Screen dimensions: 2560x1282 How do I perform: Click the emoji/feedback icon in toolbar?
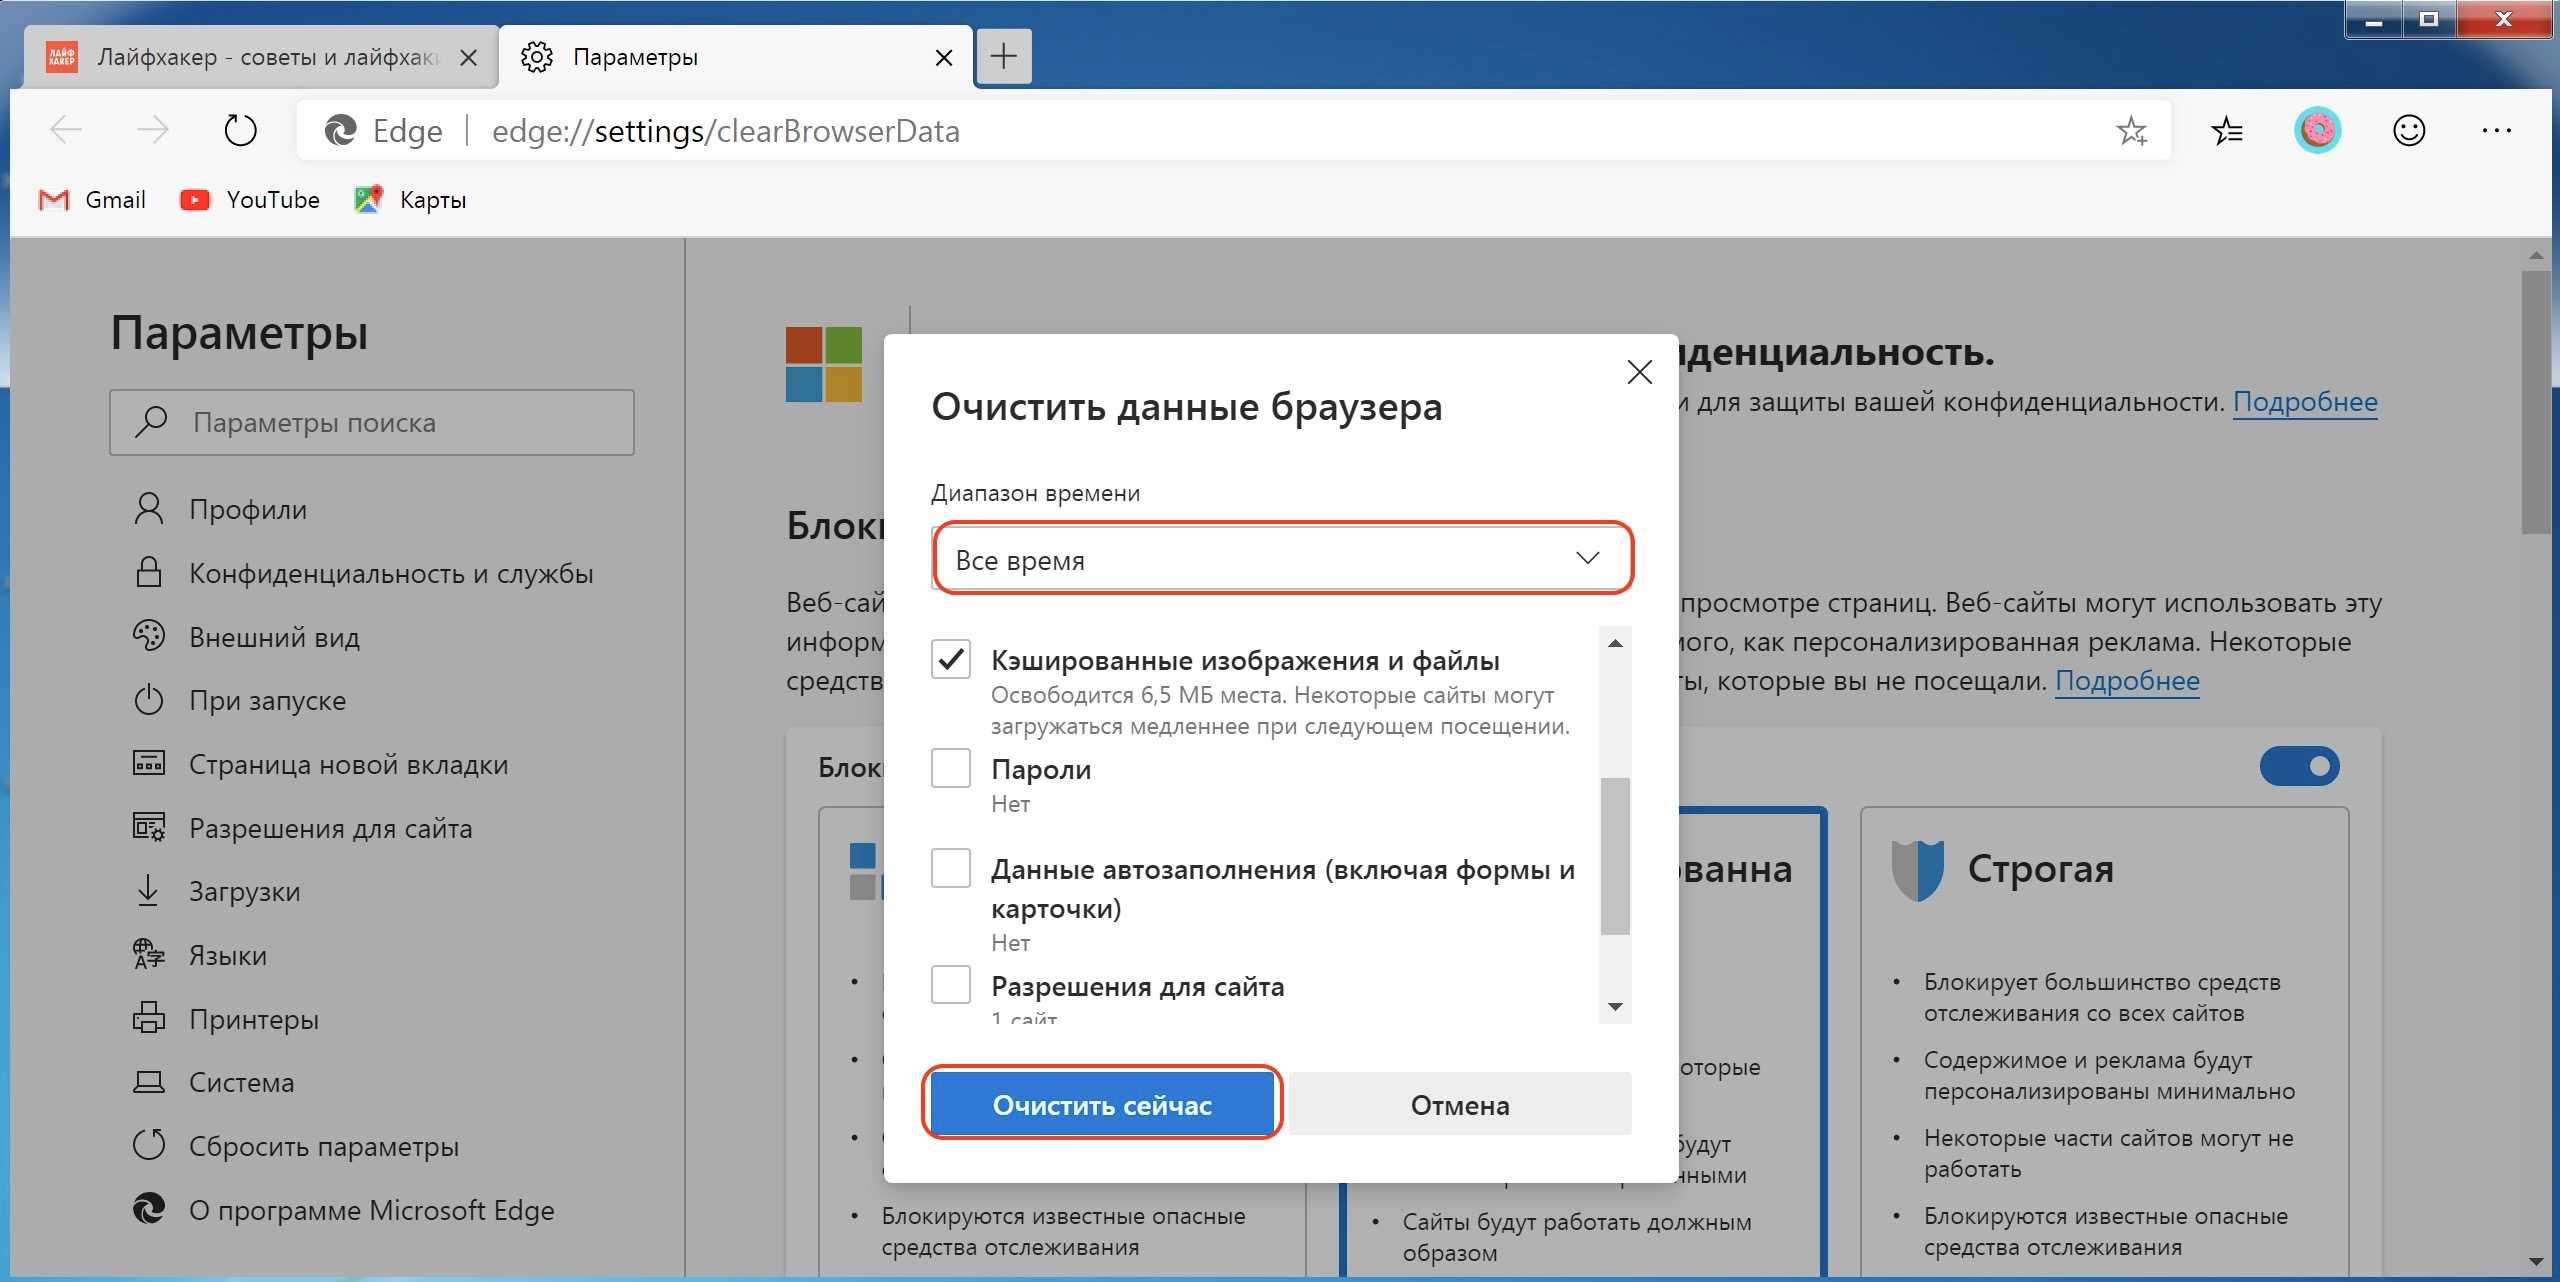(2408, 131)
